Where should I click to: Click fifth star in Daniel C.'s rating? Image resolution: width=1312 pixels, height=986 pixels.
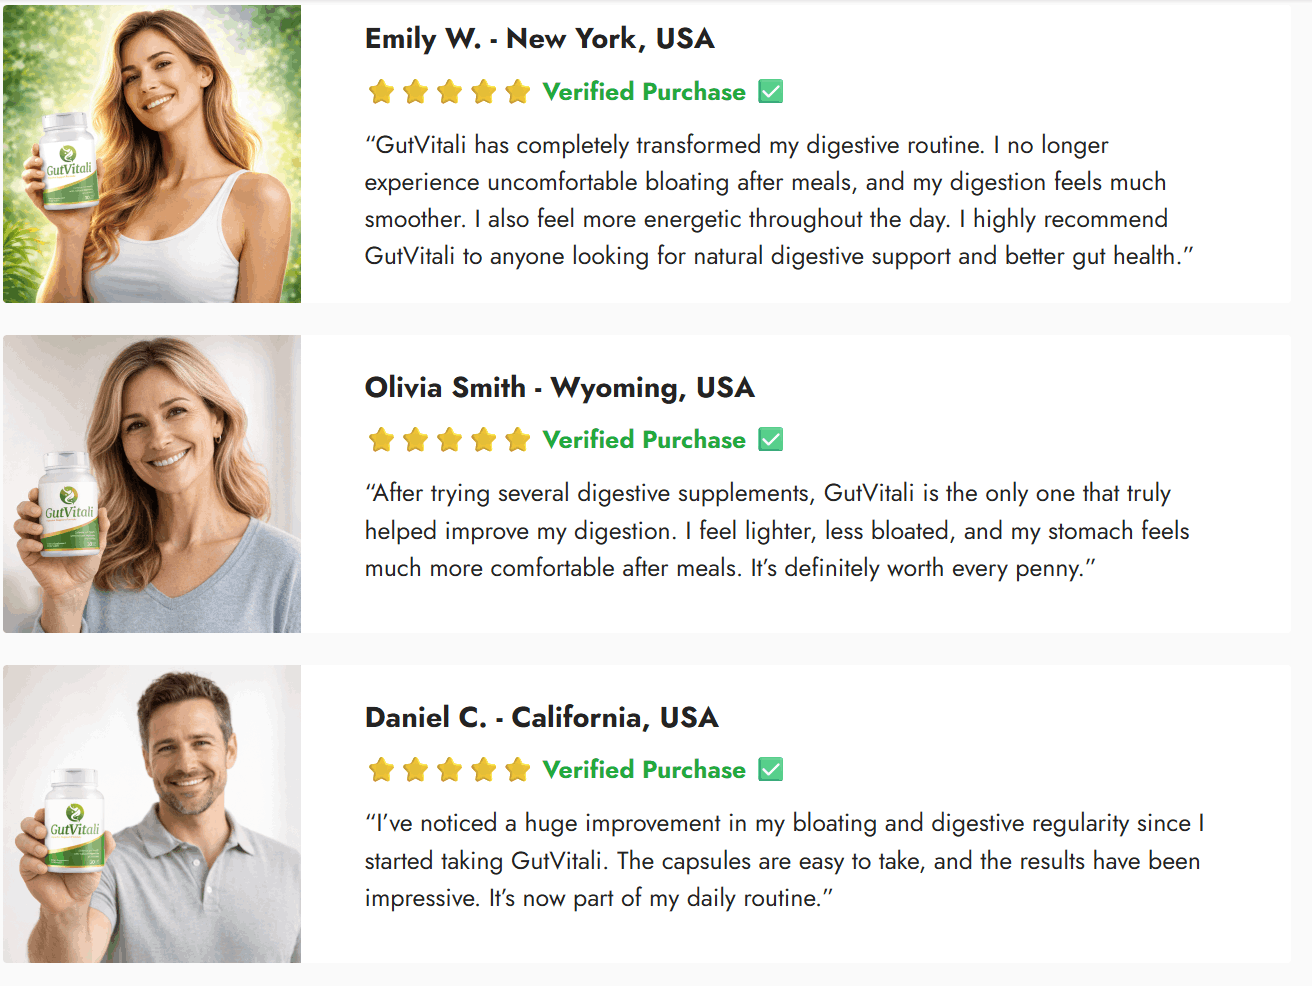pos(517,770)
